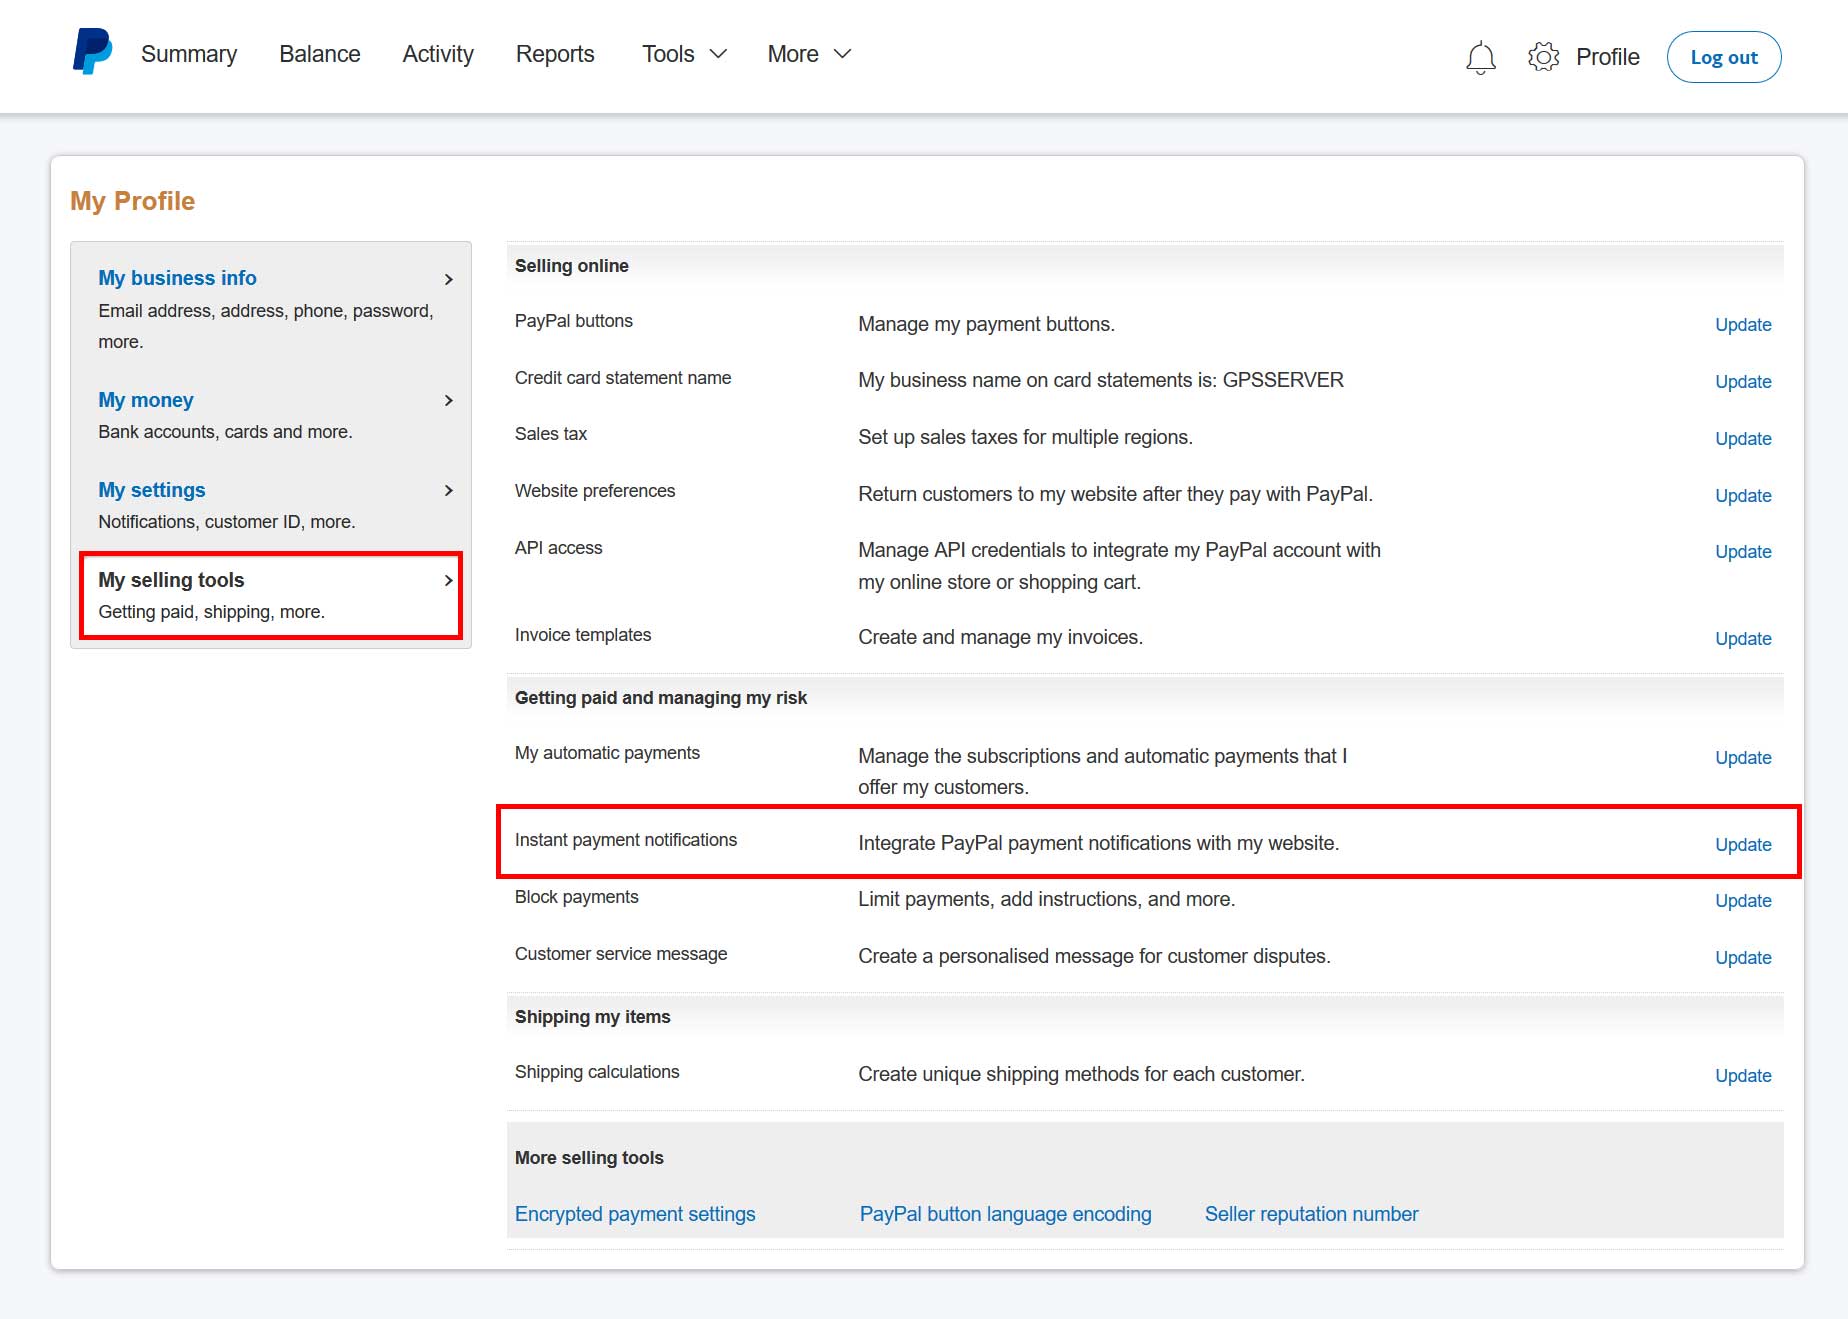Open the Reports page
The height and width of the screenshot is (1319, 1848).
pos(555,54)
